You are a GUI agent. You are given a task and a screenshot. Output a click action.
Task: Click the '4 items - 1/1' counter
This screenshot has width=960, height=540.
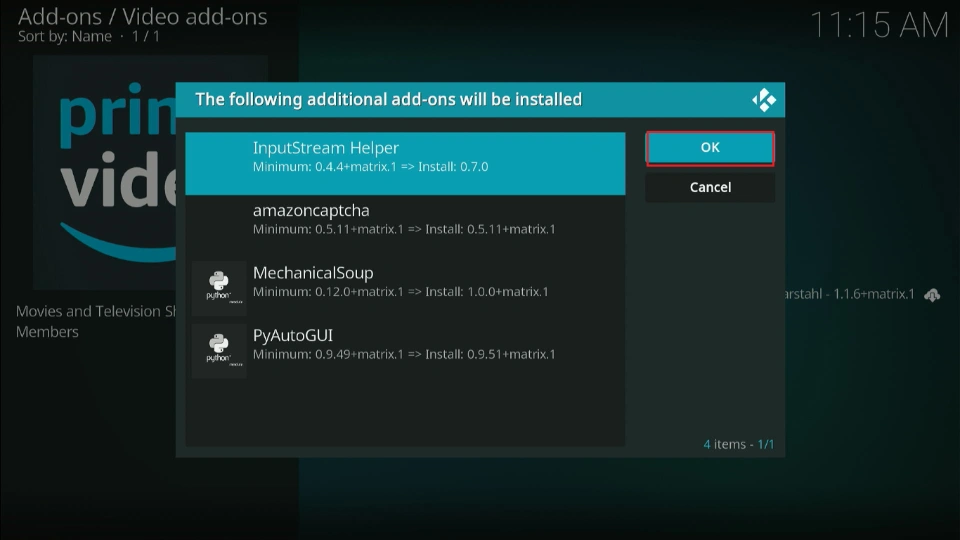pos(738,444)
